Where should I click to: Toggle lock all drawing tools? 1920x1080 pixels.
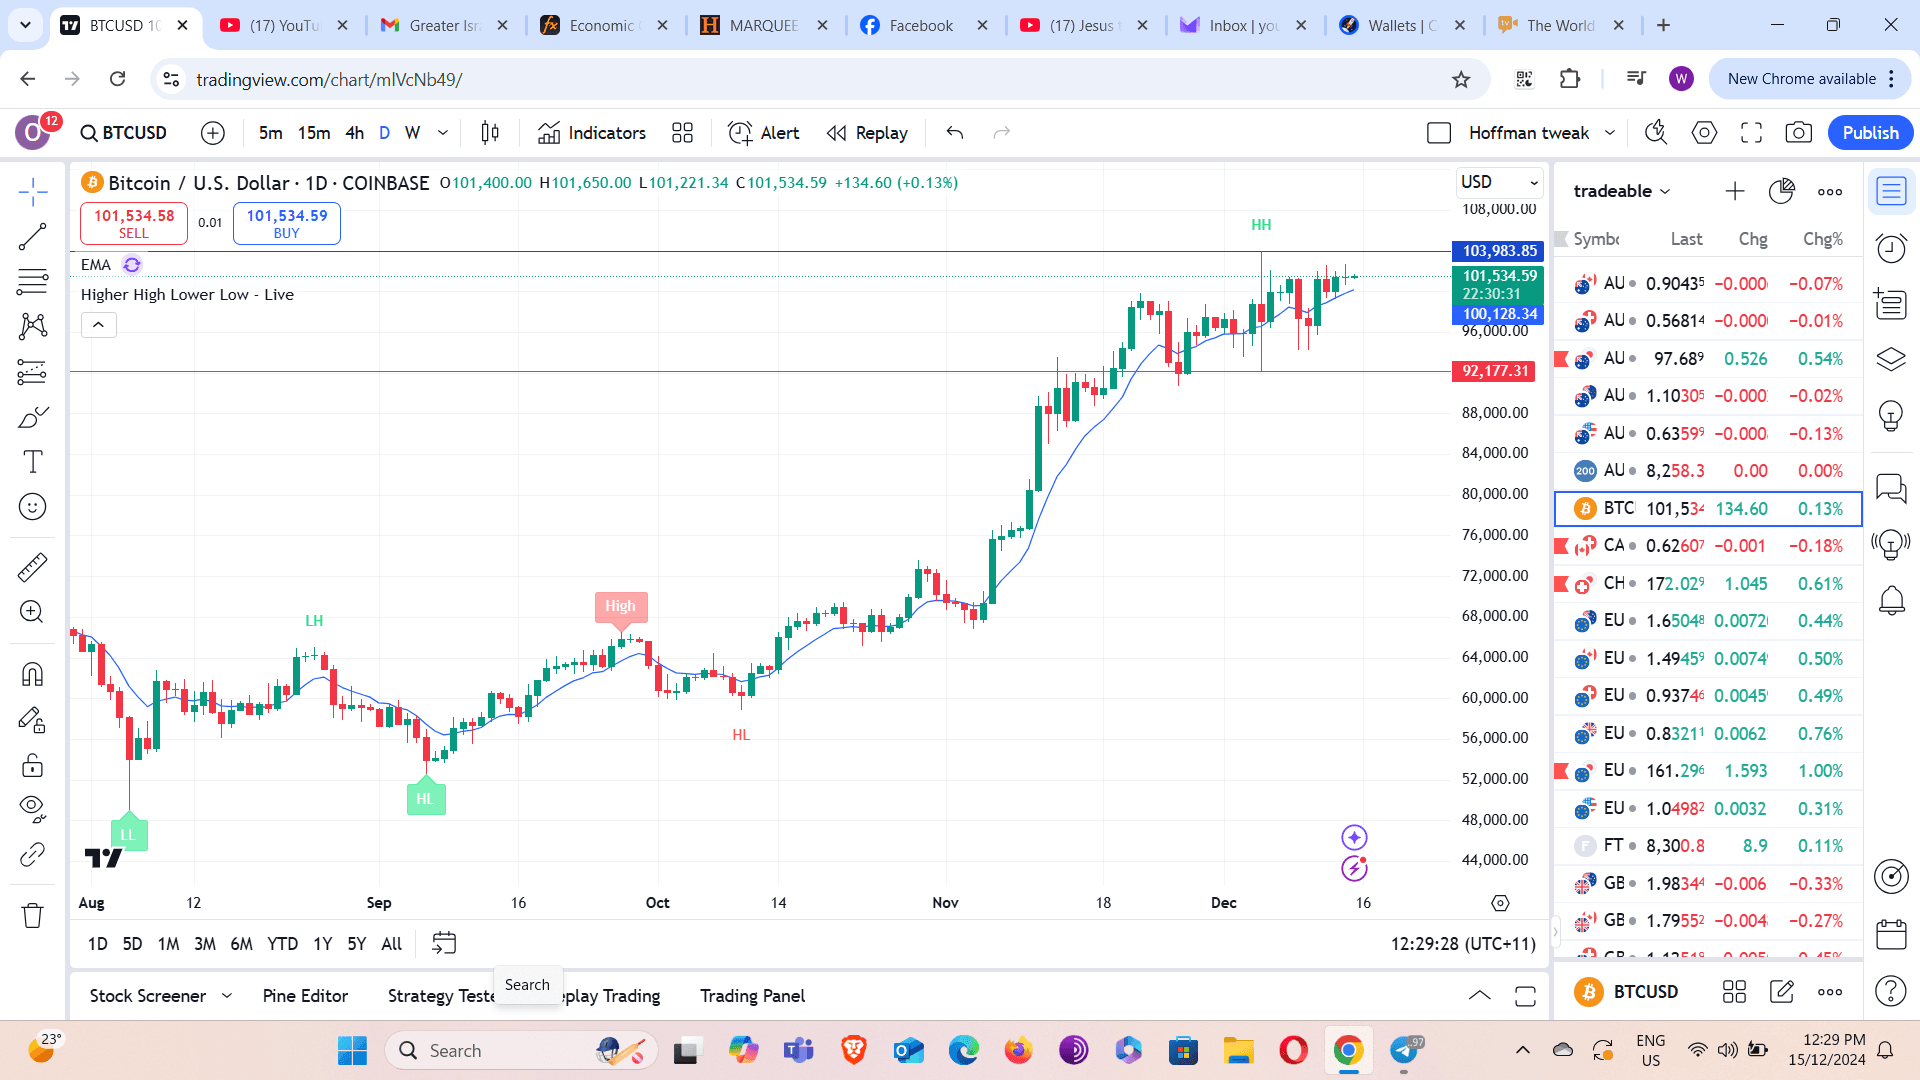(x=33, y=765)
